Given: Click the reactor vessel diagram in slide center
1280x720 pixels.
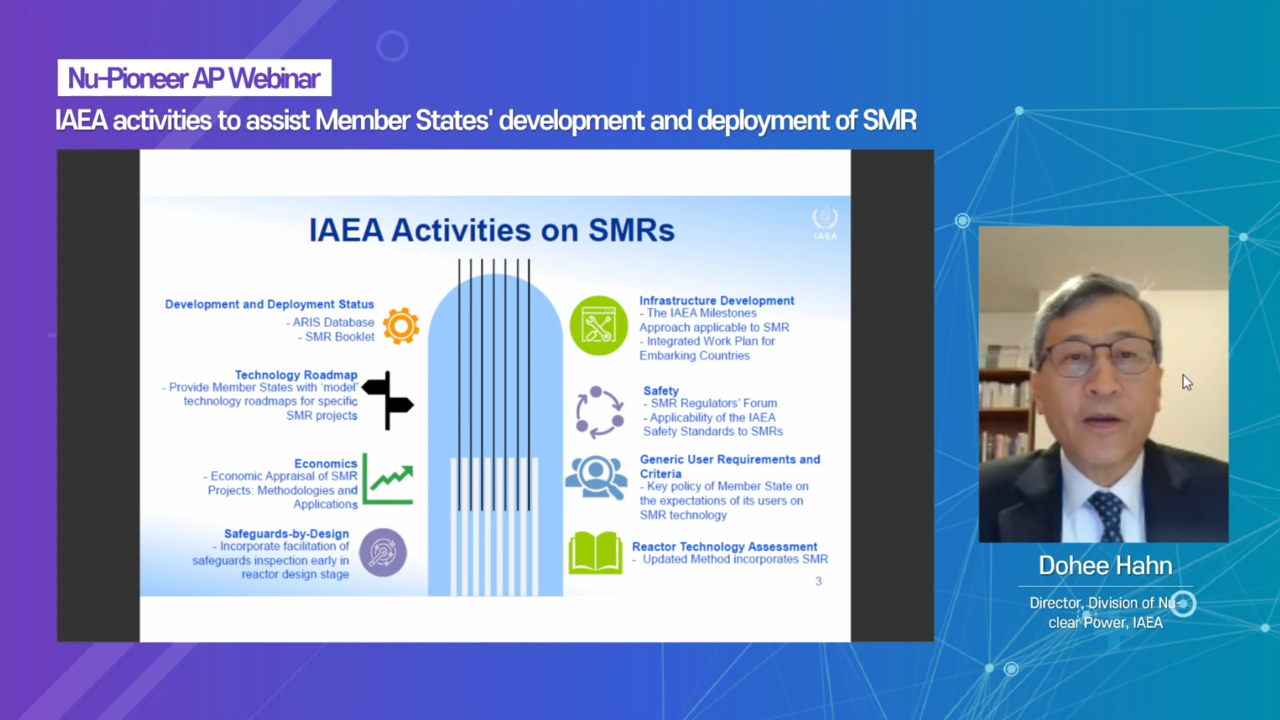Looking at the screenshot, I should [495, 429].
